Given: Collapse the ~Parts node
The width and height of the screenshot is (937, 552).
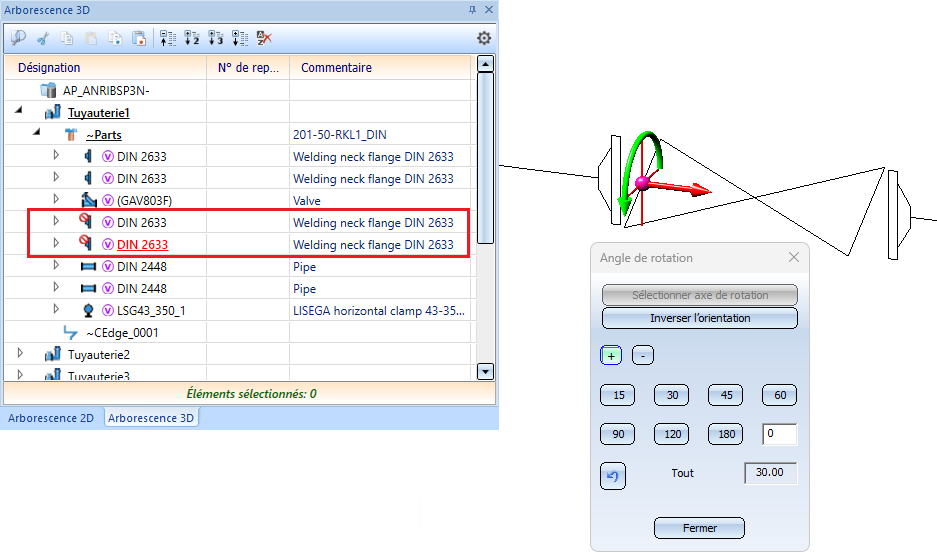Looking at the screenshot, I should tap(38, 133).
